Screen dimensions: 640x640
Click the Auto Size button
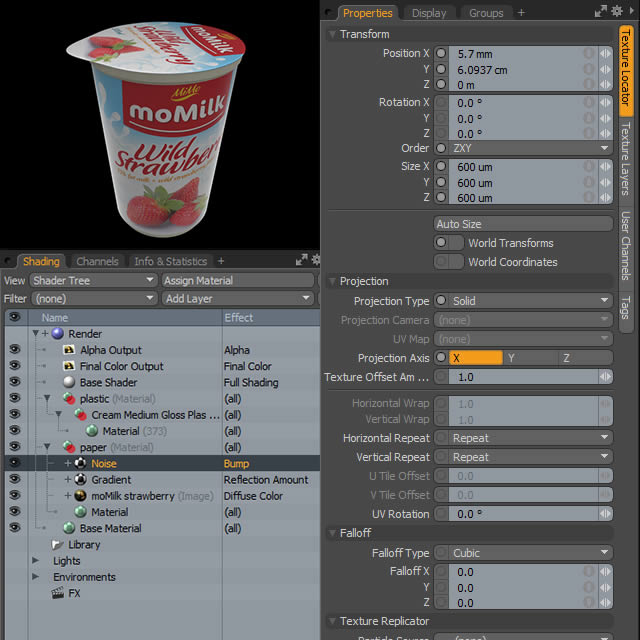pos(523,224)
